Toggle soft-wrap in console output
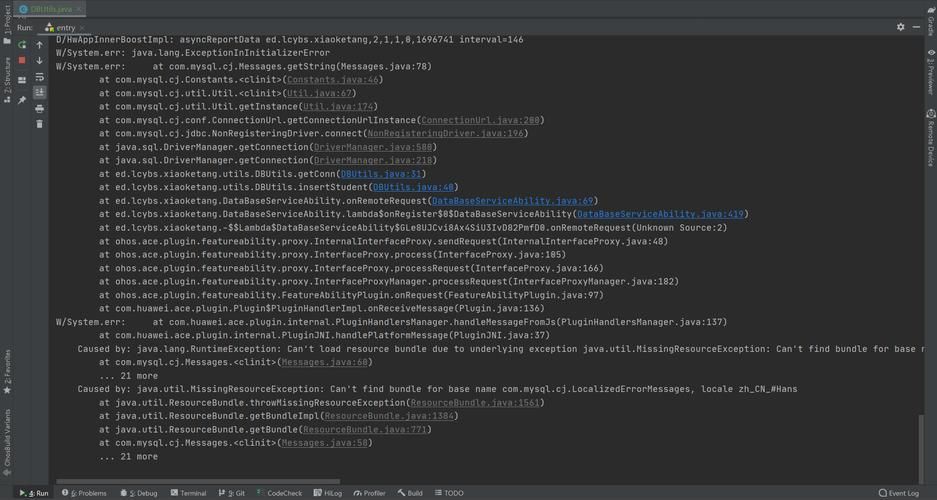This screenshot has width=937, height=500. [39, 76]
